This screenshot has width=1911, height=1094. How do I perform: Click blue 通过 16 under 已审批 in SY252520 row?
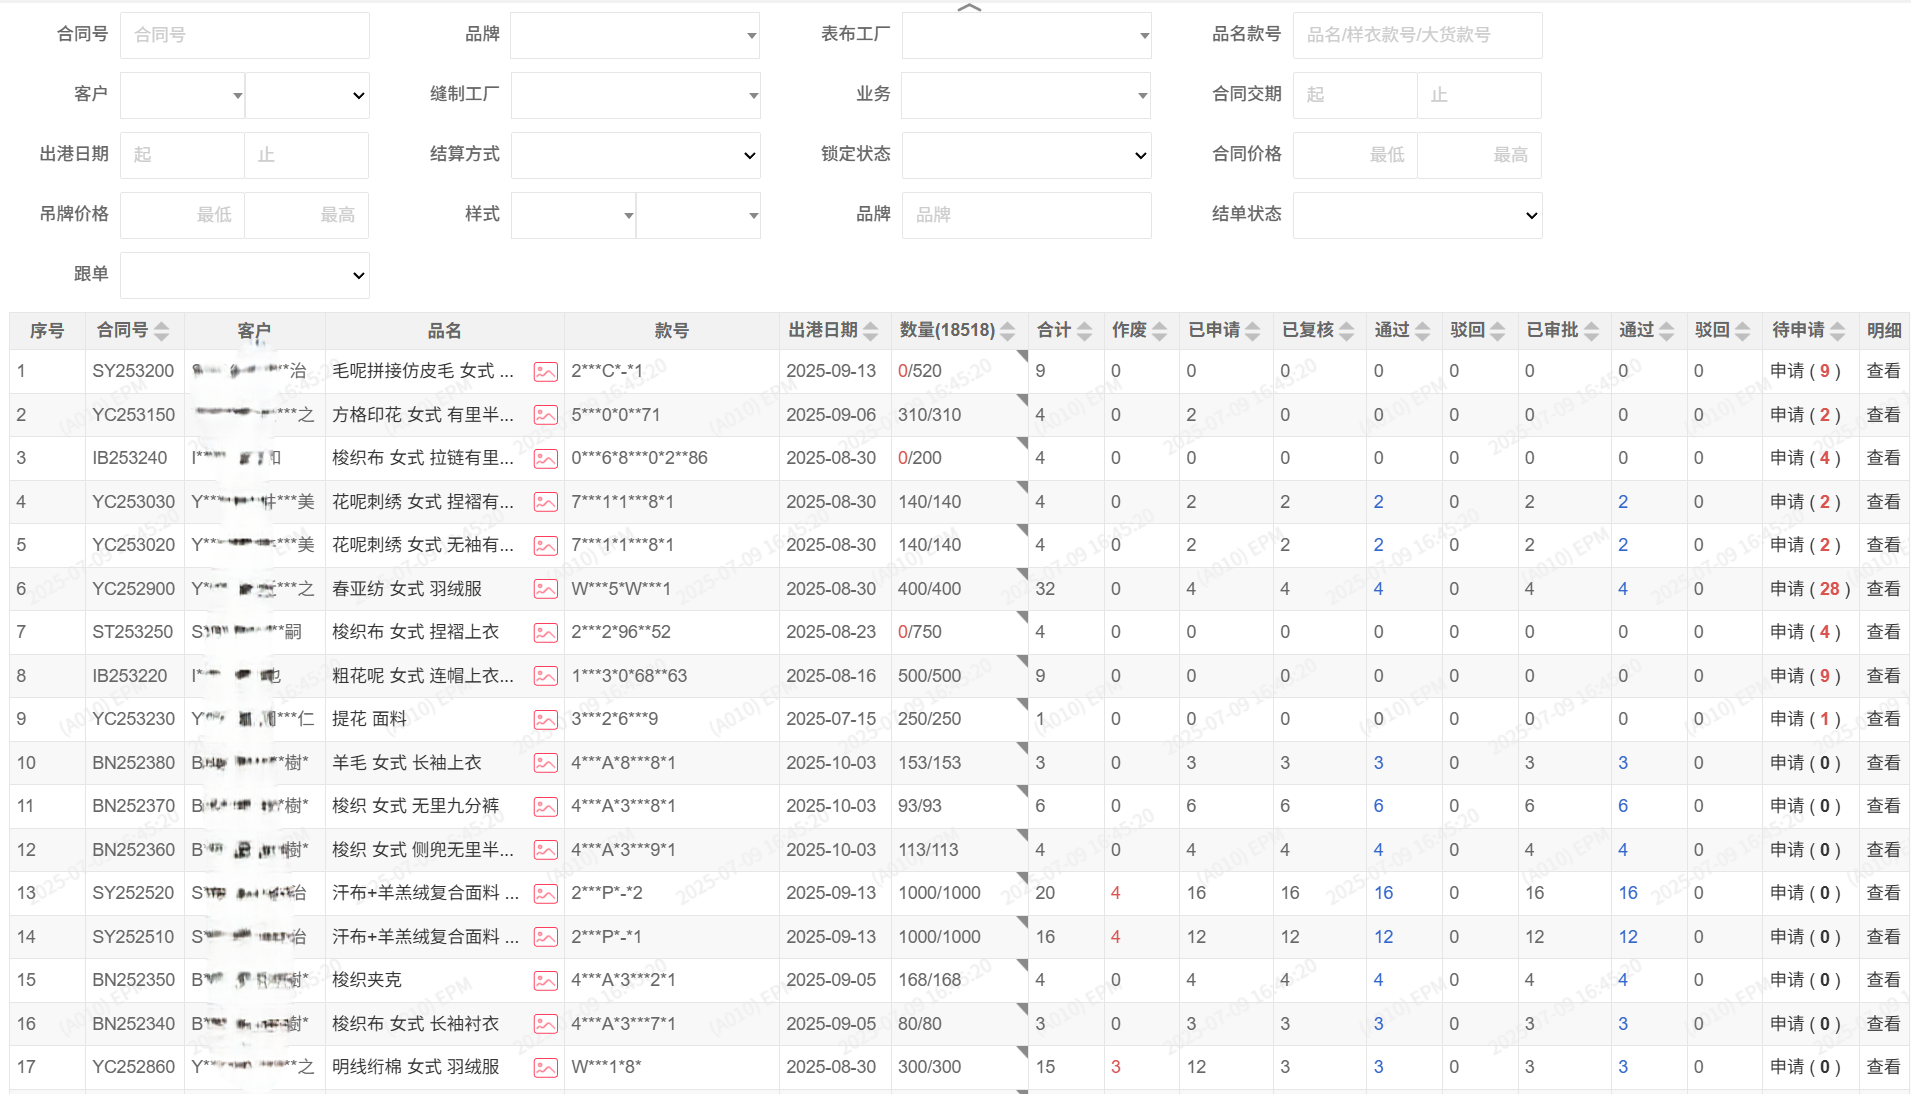click(1628, 893)
